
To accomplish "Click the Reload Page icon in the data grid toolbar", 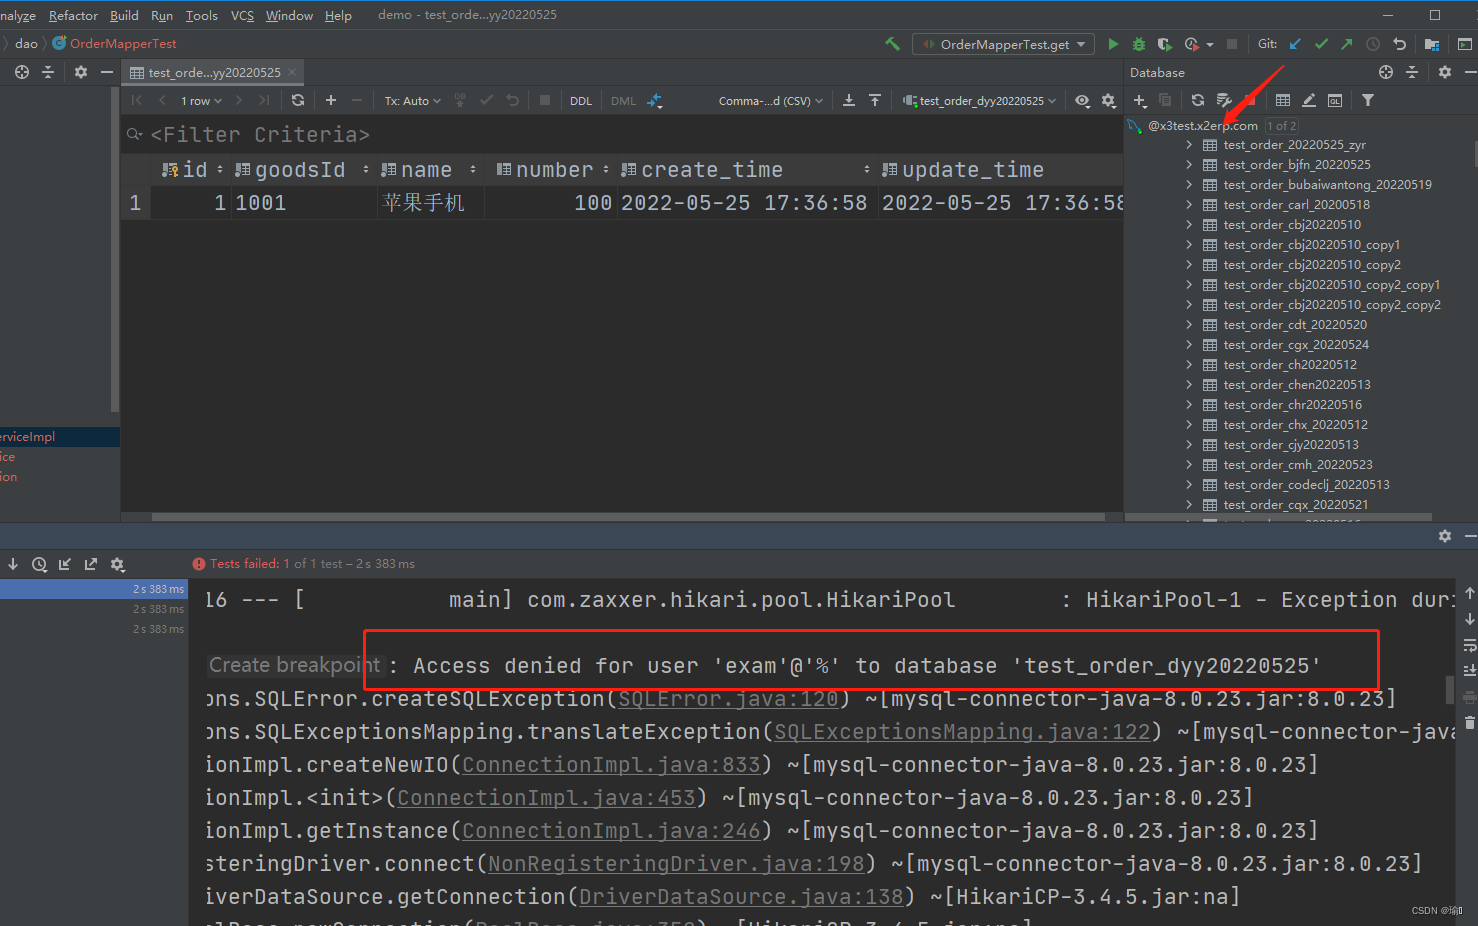I will pyautogui.click(x=298, y=100).
